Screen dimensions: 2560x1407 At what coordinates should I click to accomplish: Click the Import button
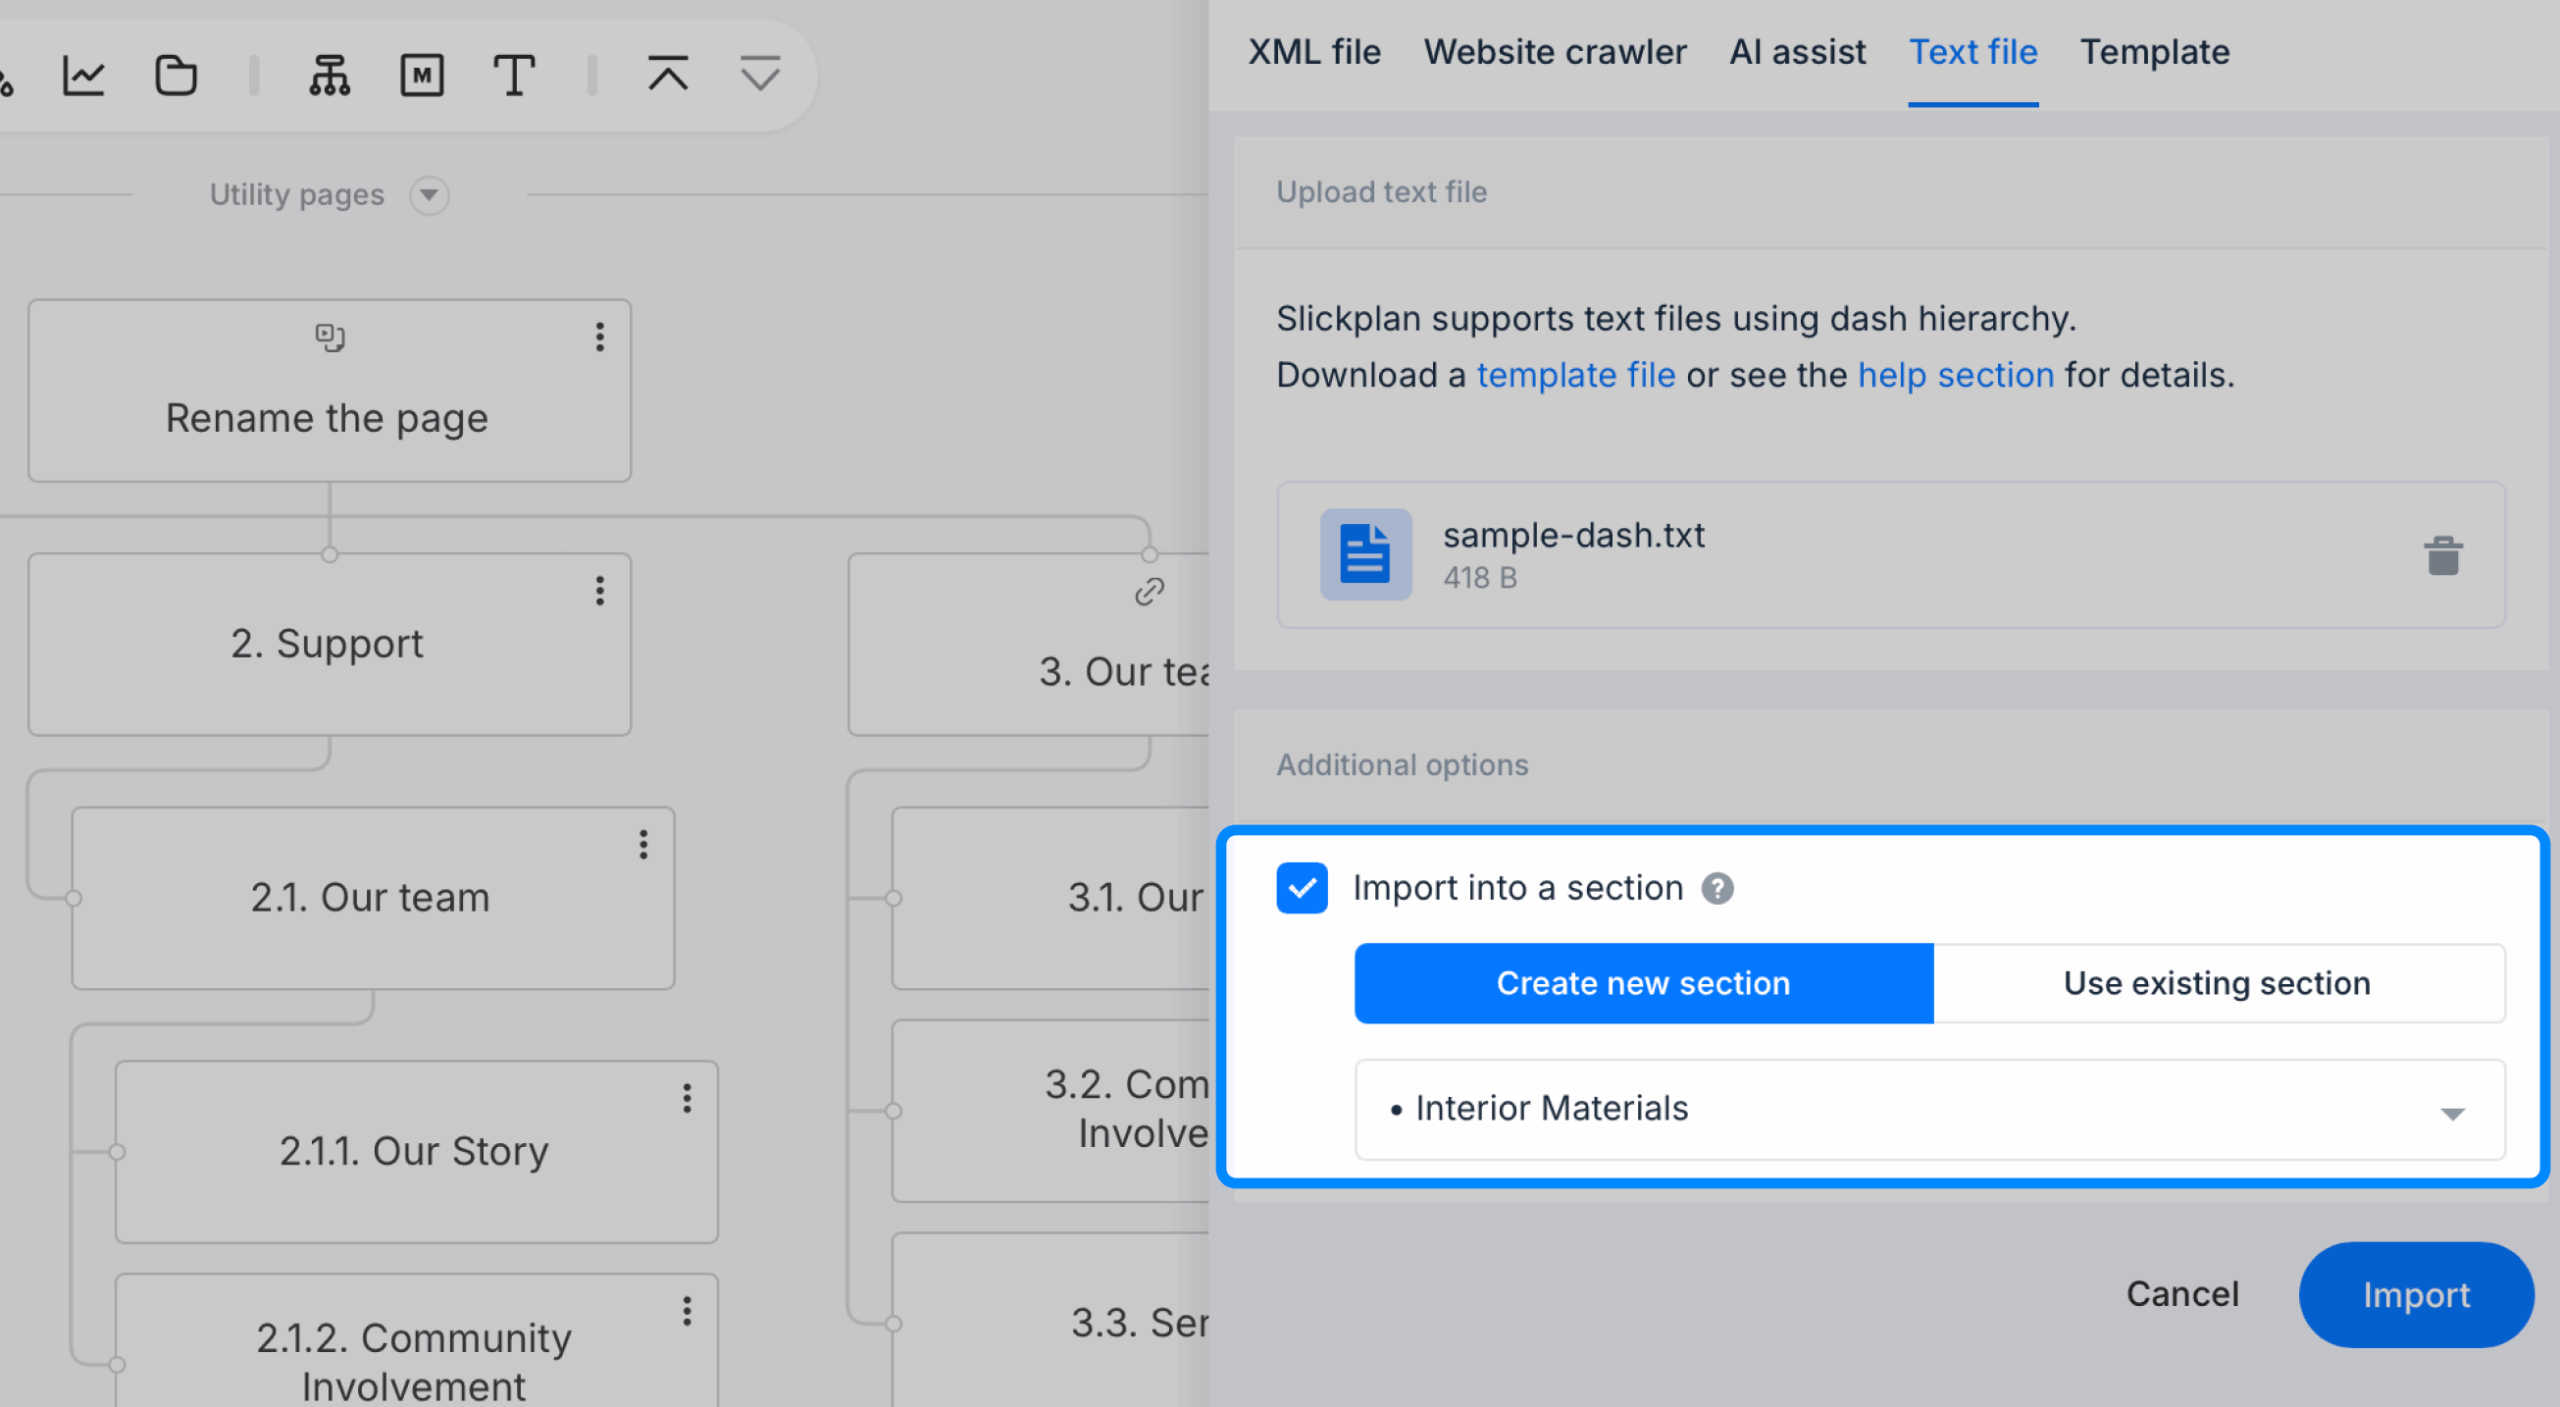click(2416, 1295)
